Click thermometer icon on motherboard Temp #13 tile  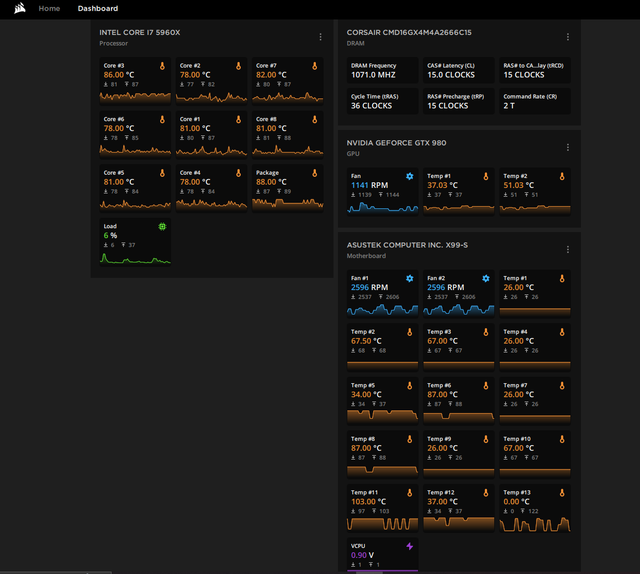click(562, 493)
